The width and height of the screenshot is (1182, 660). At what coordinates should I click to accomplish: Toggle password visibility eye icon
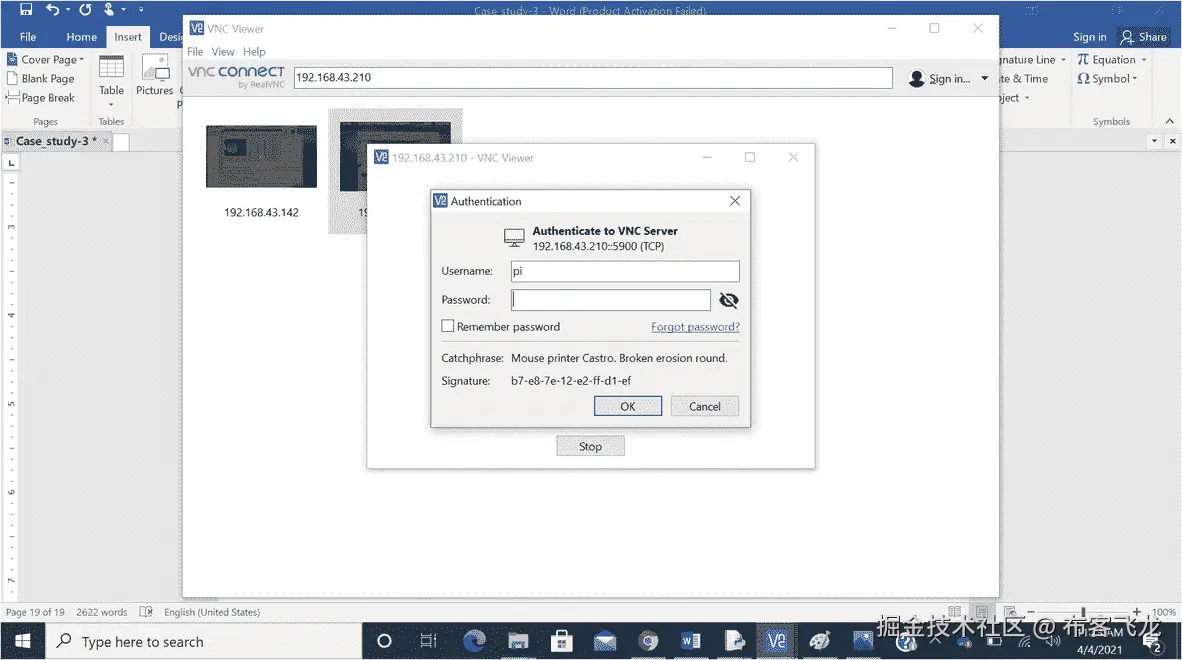728,300
